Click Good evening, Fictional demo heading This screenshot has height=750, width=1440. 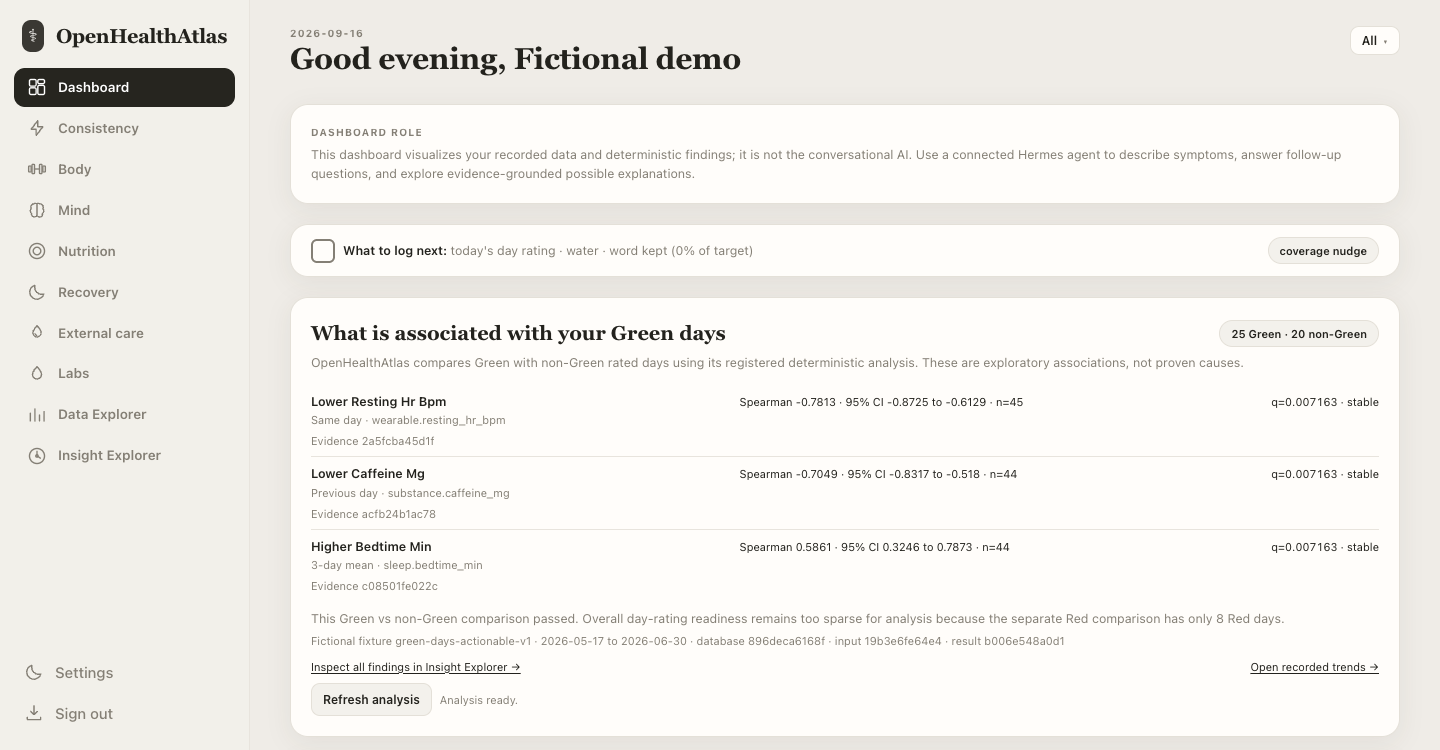click(515, 59)
